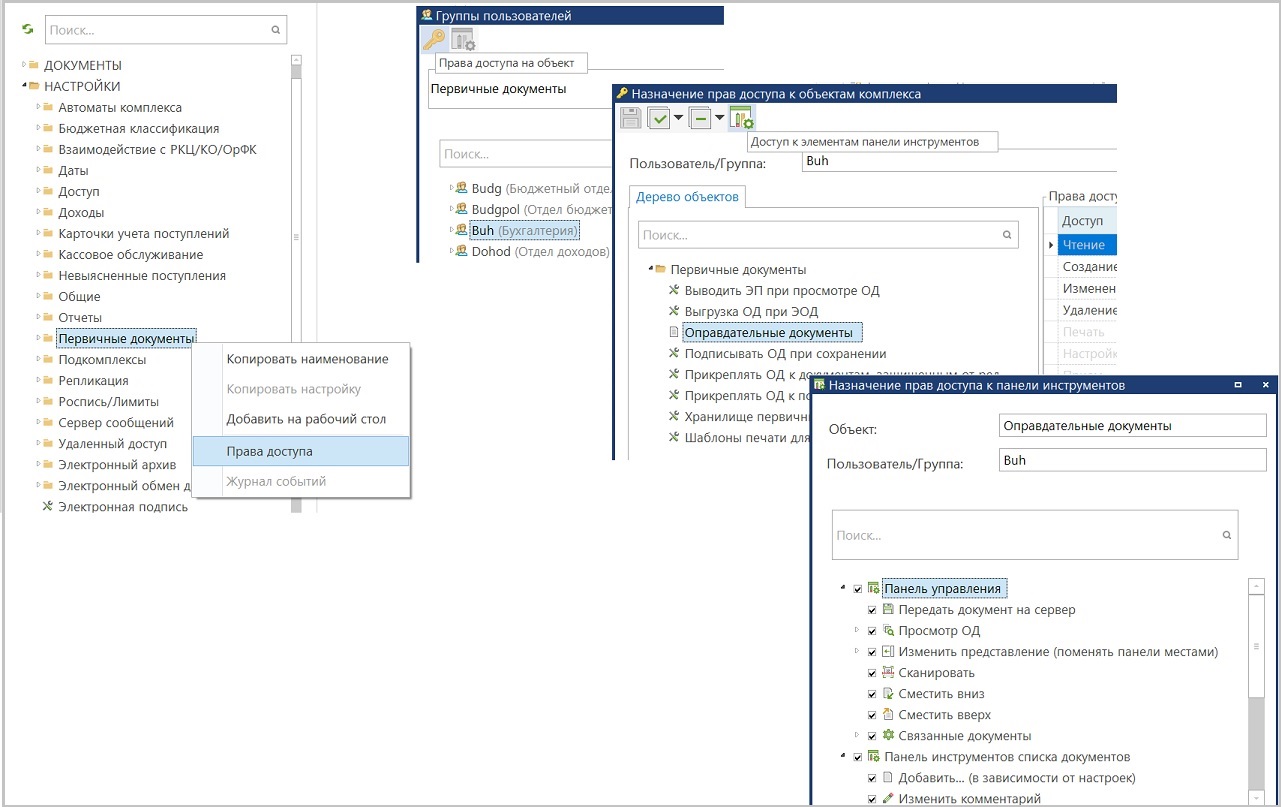This screenshot has width=1281, height=807.
Task: Expand the Budgpol group node
Action: coord(451,209)
